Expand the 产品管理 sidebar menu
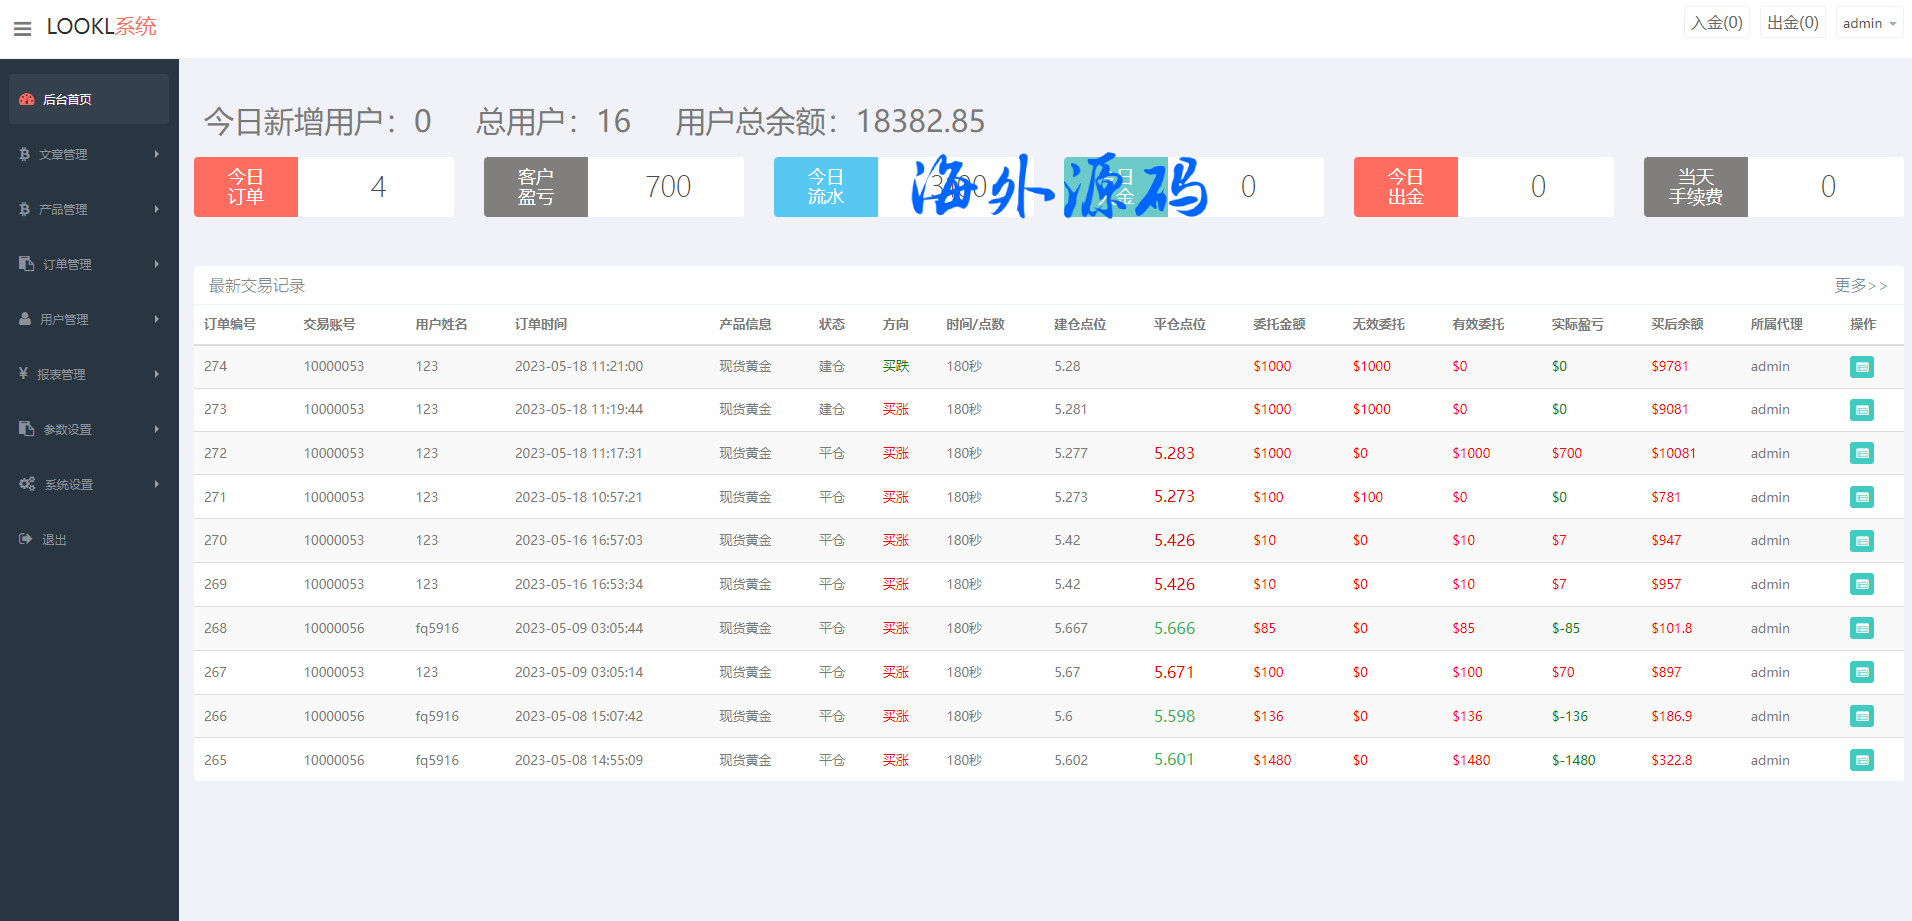 coord(88,209)
